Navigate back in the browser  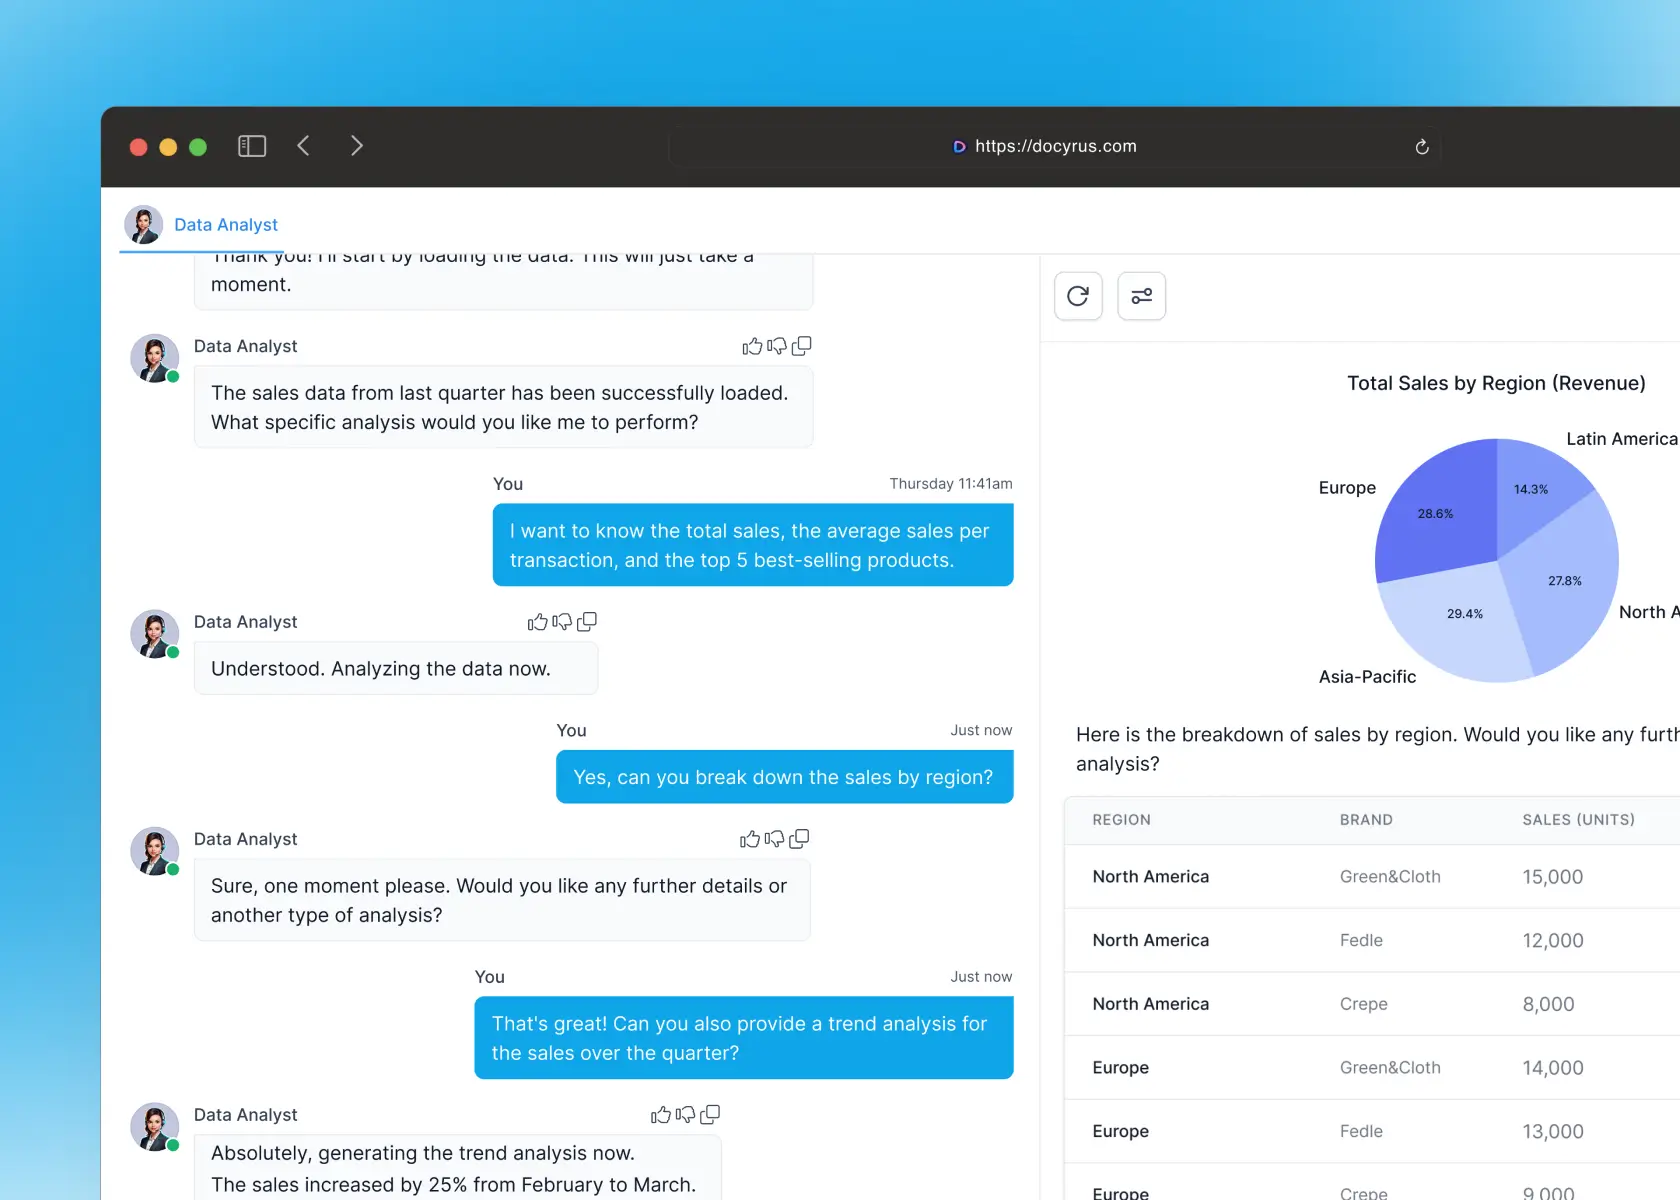[x=303, y=145]
